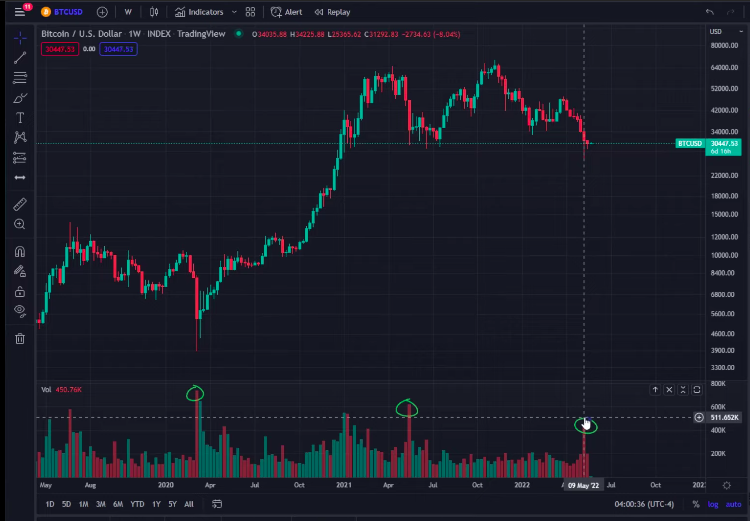Click the trash icon to remove drawings
The height and width of the screenshot is (521, 750).
pyautogui.click(x=20, y=339)
